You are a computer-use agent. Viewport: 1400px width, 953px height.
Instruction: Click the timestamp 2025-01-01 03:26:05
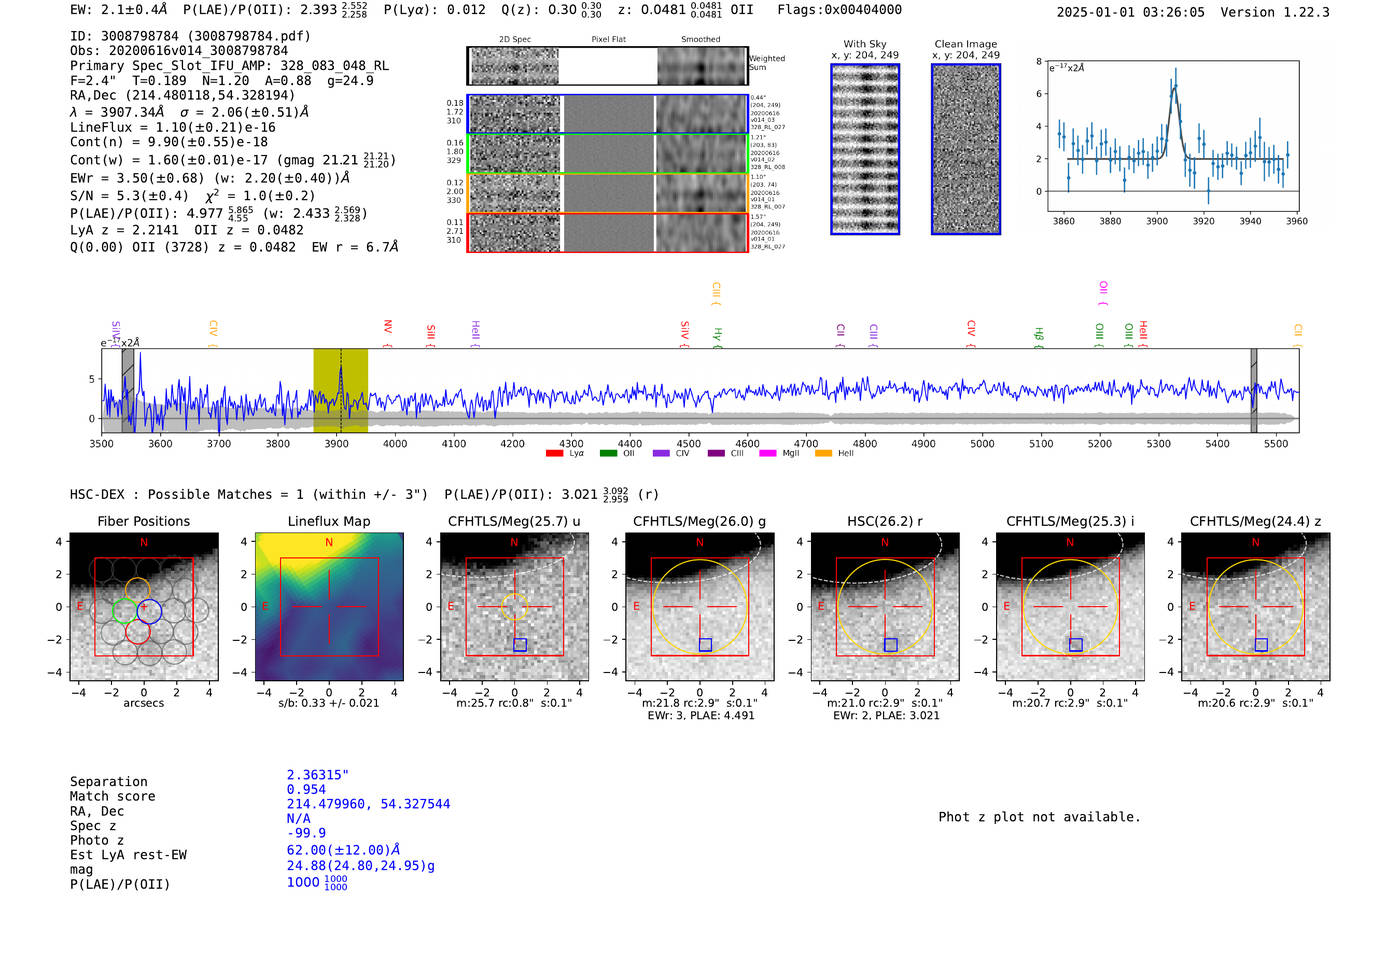[x=1131, y=12]
